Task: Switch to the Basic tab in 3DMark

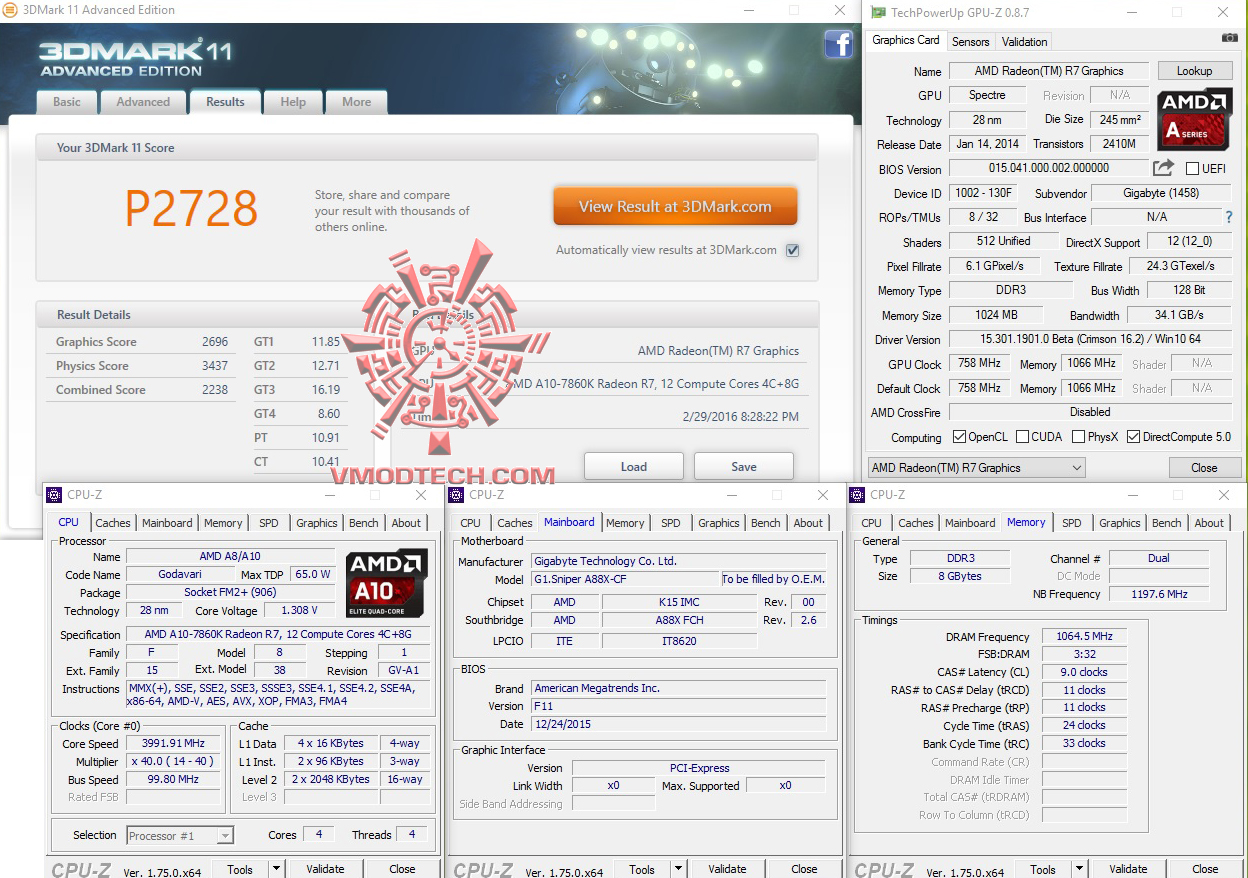Action: click(x=67, y=102)
